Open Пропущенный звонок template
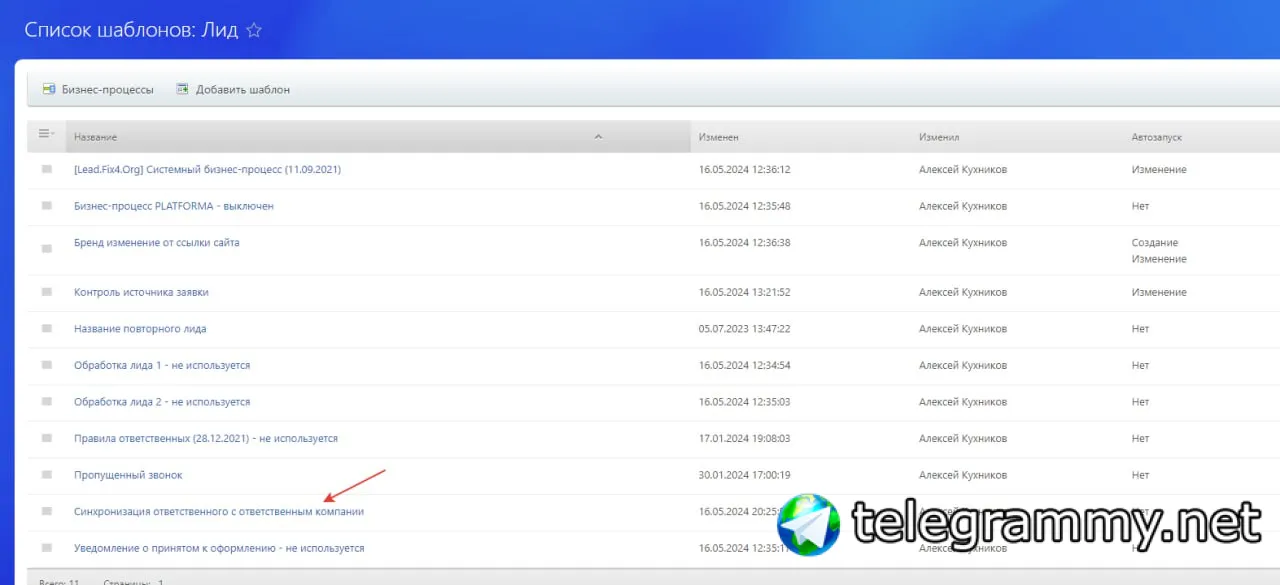This screenshot has width=1280, height=585. [x=128, y=475]
